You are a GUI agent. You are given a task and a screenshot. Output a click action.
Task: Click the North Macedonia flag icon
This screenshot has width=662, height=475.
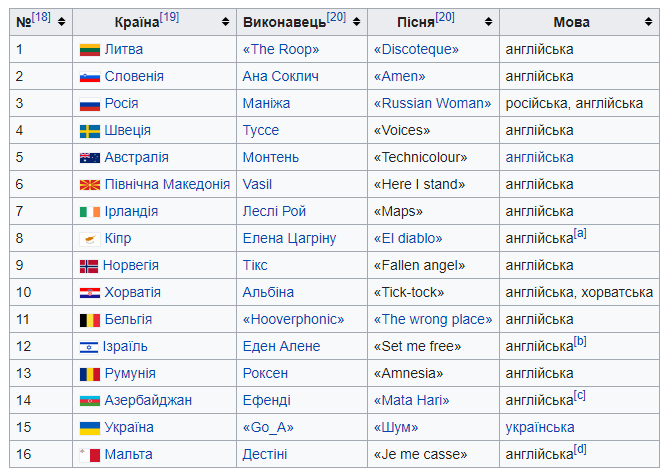point(90,185)
